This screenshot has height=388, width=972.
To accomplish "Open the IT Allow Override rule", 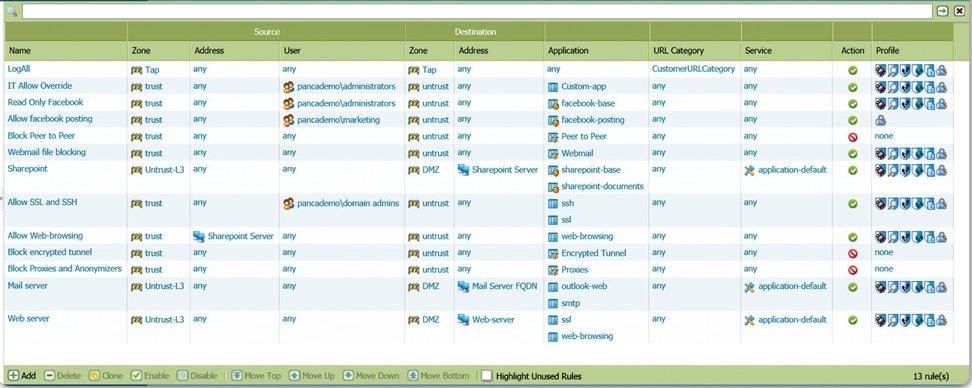I will (40, 86).
